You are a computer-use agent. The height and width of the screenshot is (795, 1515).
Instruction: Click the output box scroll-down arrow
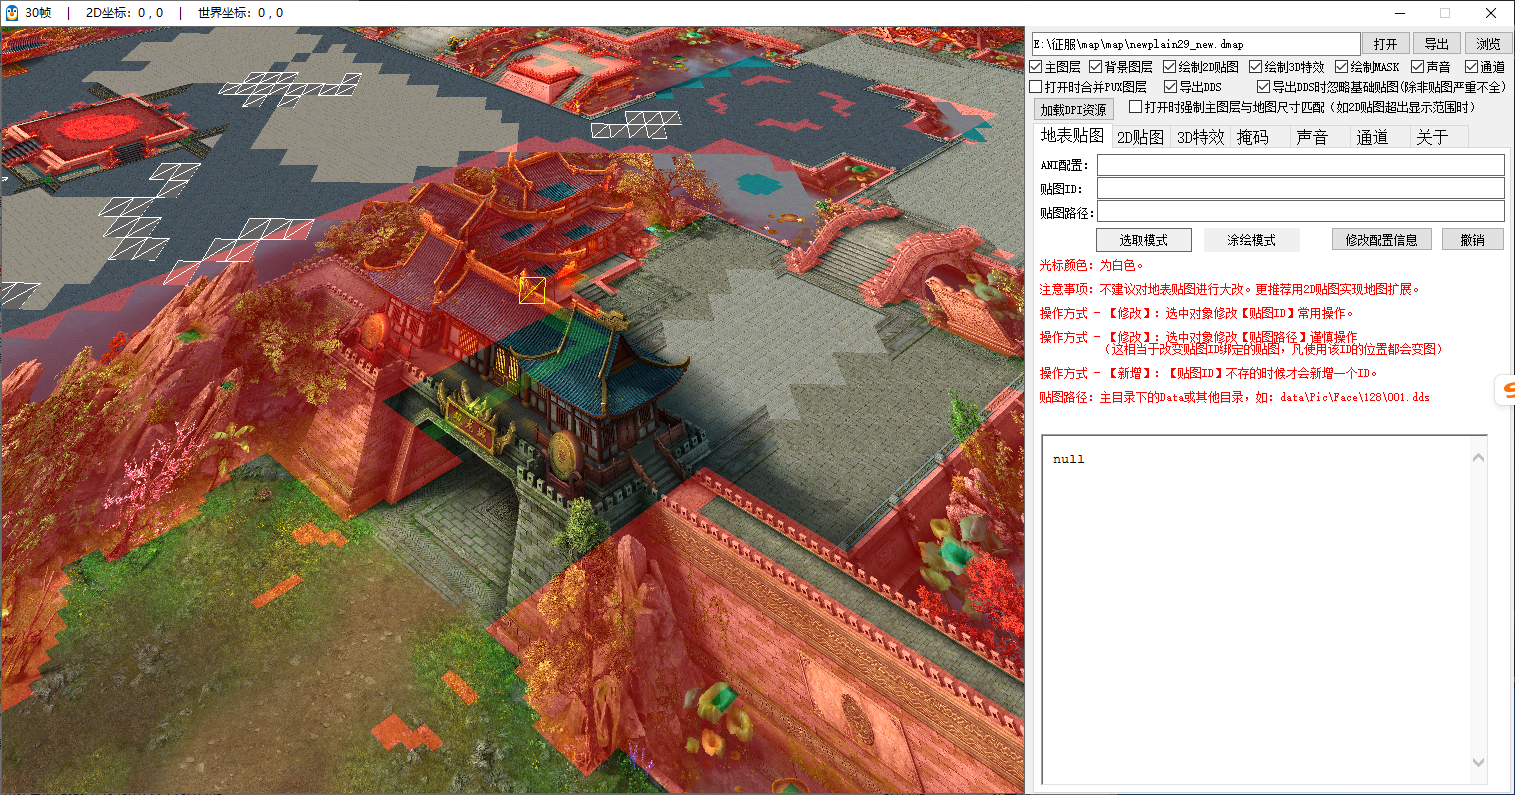click(1479, 762)
